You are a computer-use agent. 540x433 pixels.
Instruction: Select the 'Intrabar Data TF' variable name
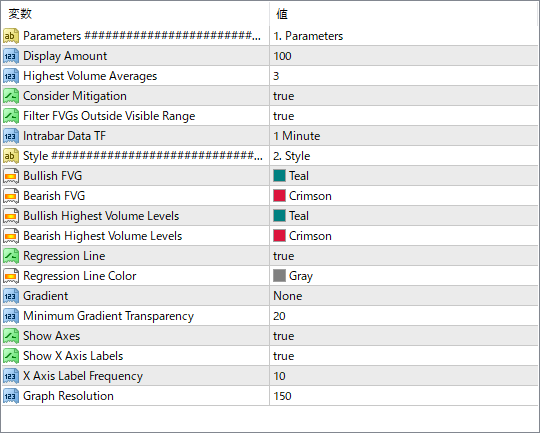pos(64,136)
